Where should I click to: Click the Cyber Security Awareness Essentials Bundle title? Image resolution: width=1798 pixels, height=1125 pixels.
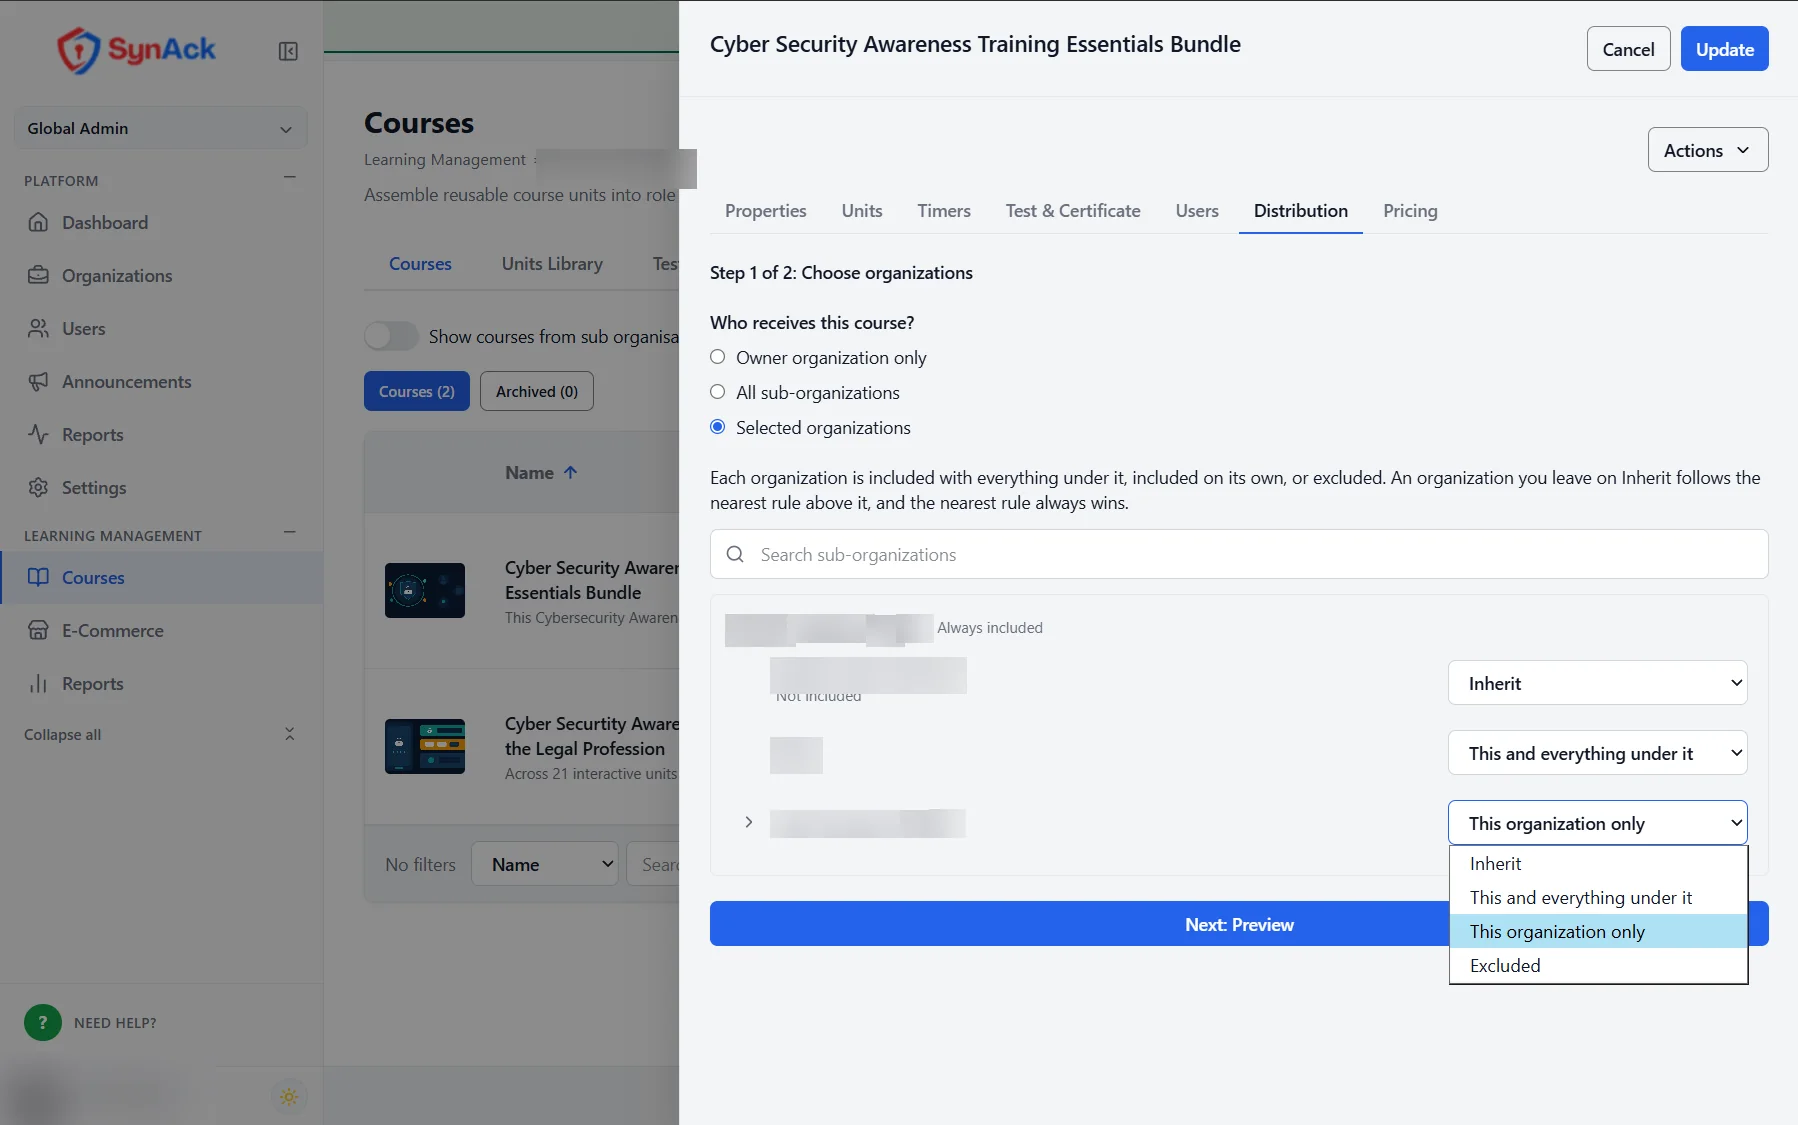592,580
